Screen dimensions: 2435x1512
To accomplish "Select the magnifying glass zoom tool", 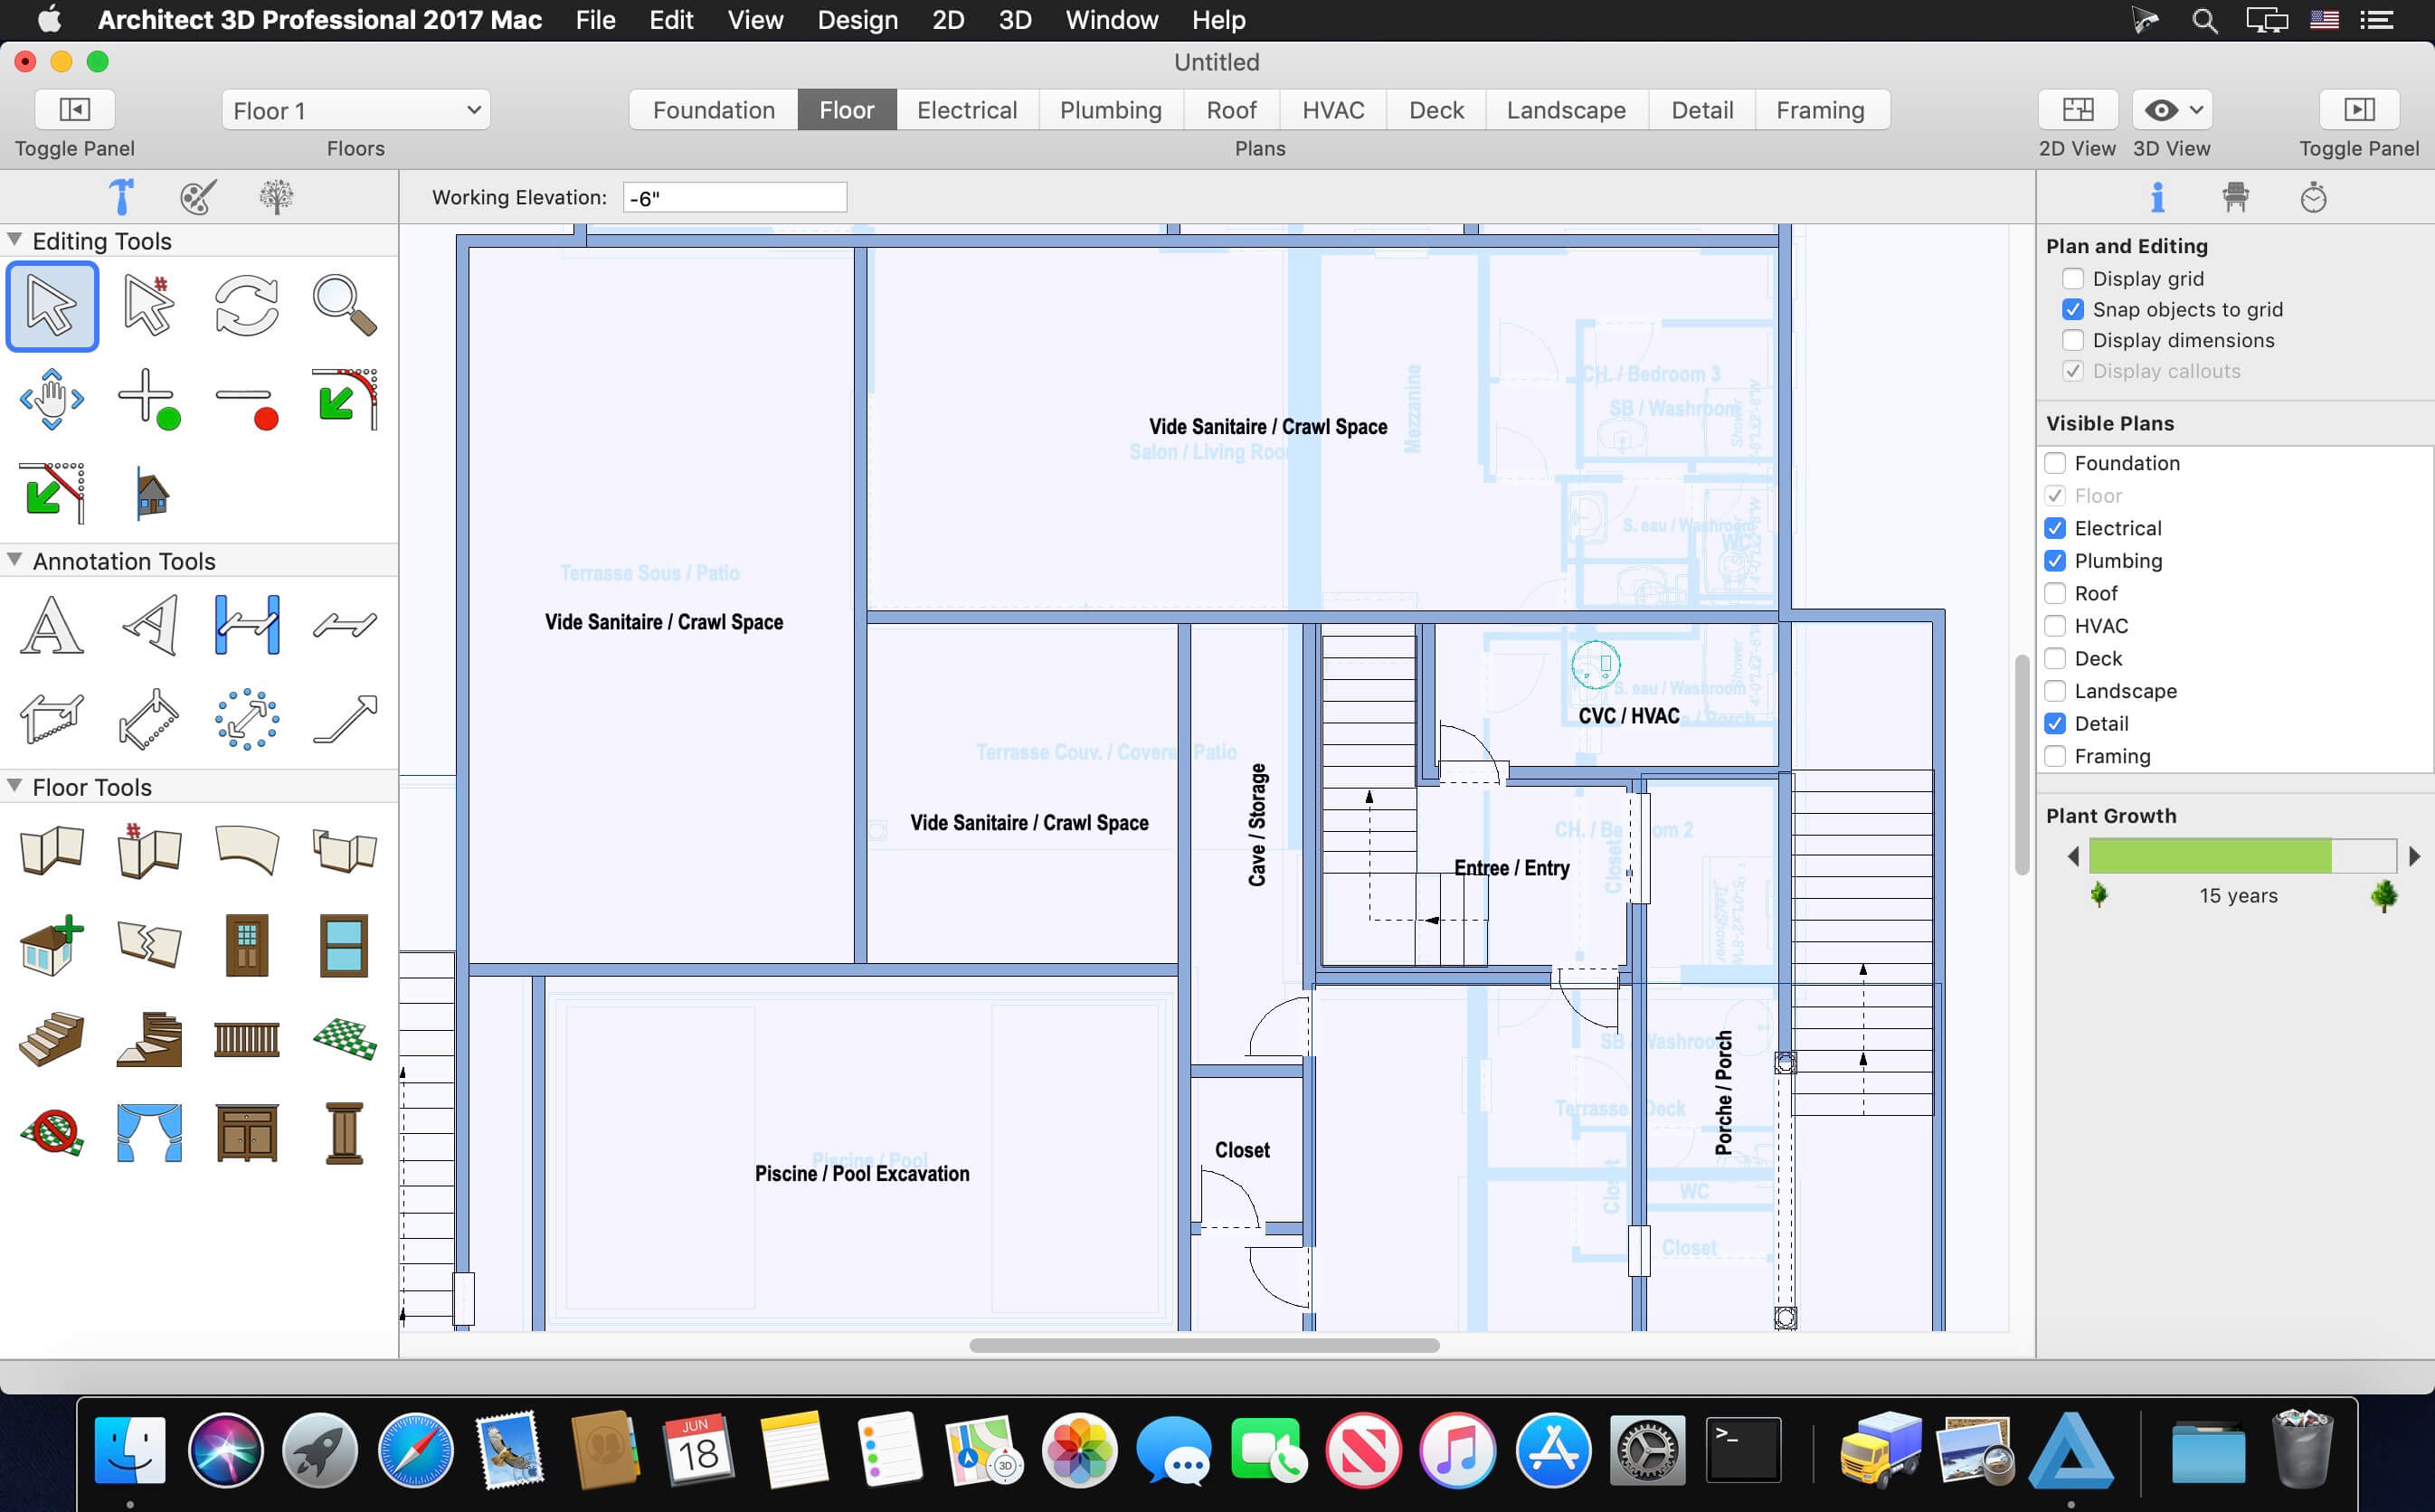I will (345, 305).
